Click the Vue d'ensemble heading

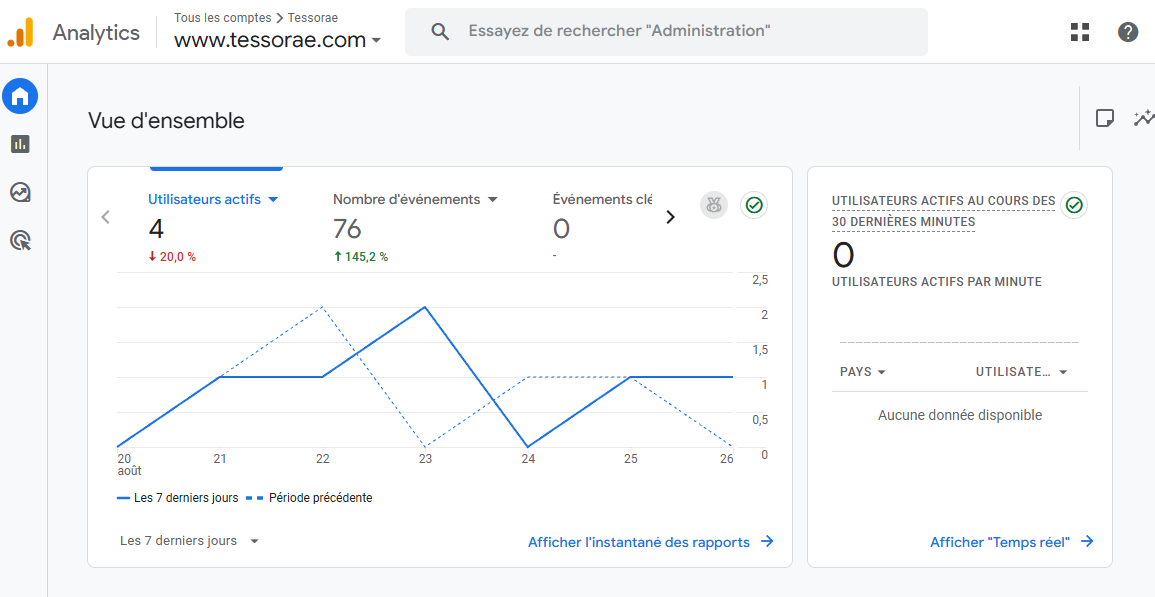166,120
